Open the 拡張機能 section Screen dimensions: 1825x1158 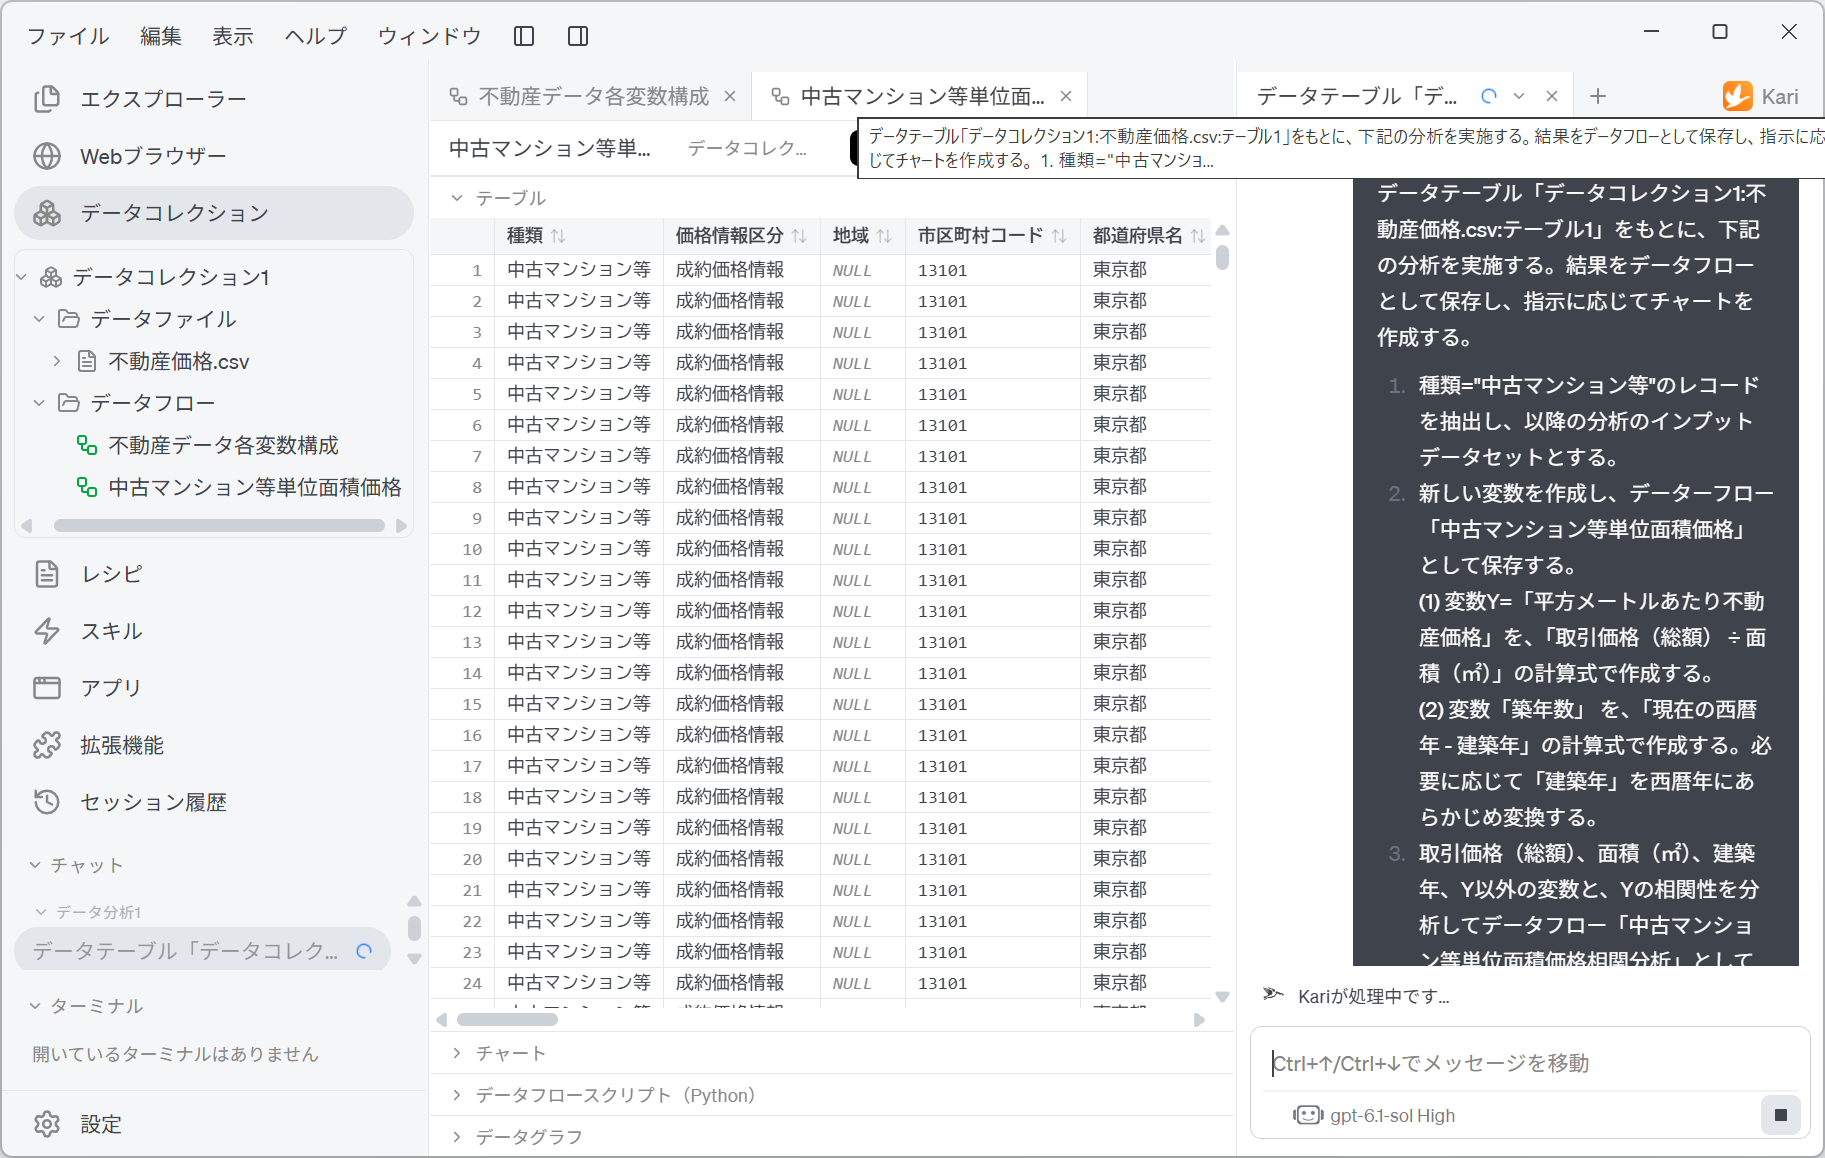coord(214,745)
